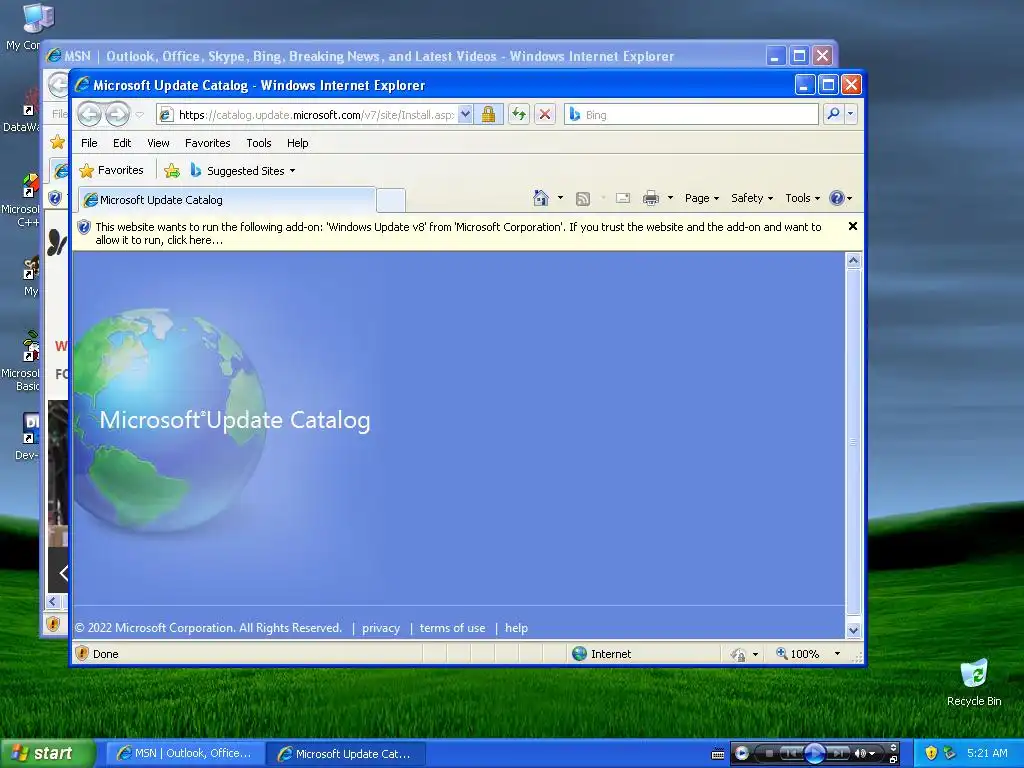Open the Safety command bar menu
The height and width of the screenshot is (768, 1024).
click(752, 198)
